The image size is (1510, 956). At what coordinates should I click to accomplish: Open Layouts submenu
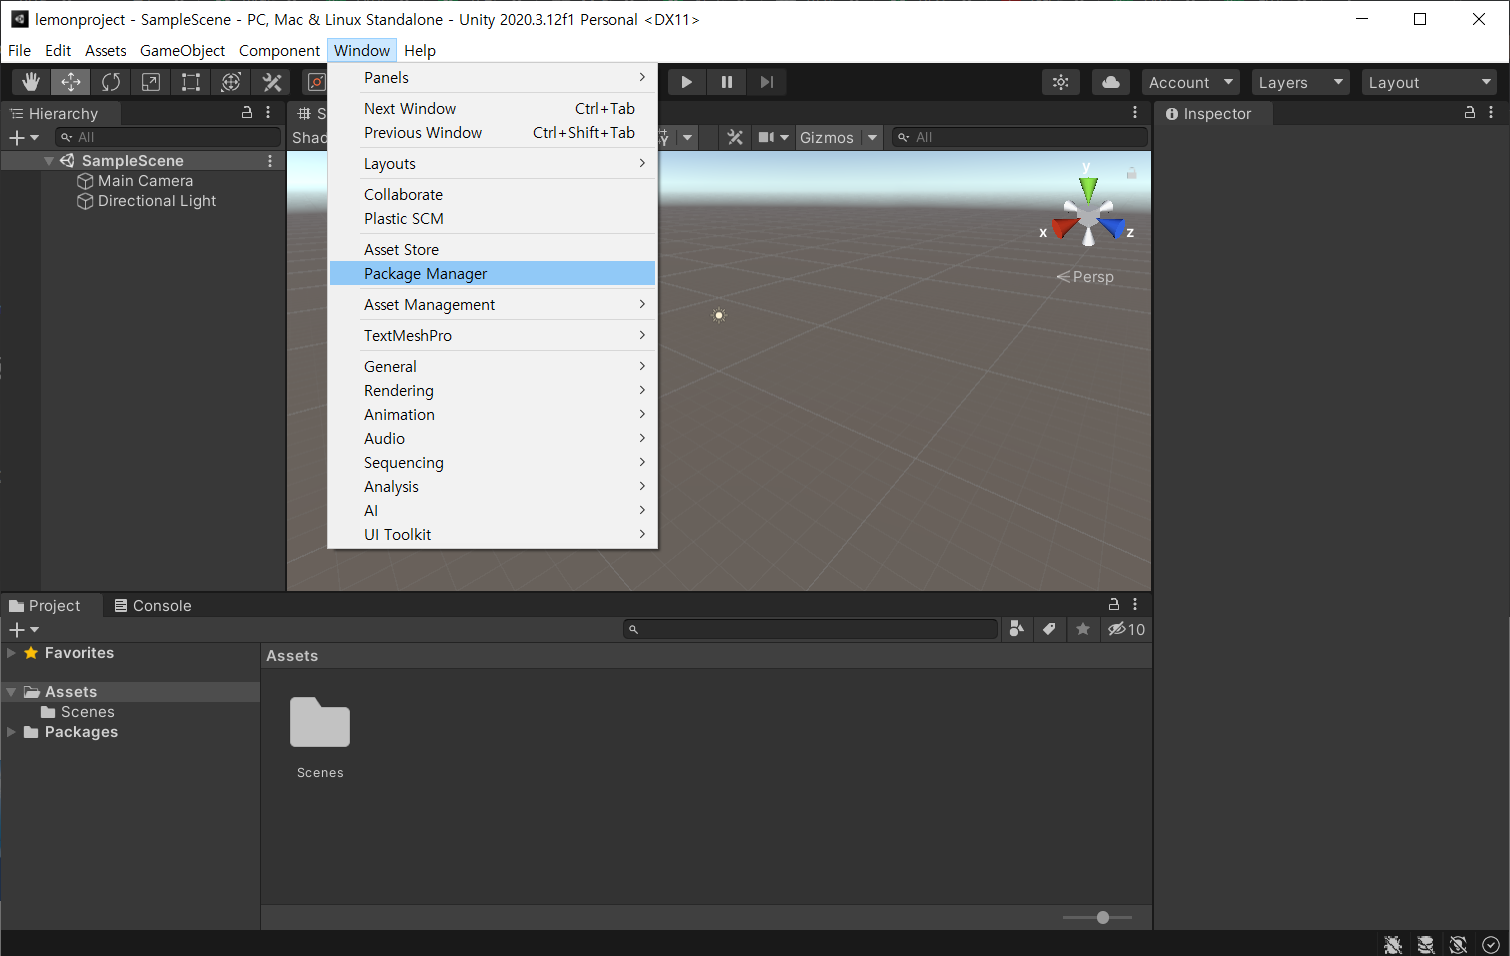point(492,163)
